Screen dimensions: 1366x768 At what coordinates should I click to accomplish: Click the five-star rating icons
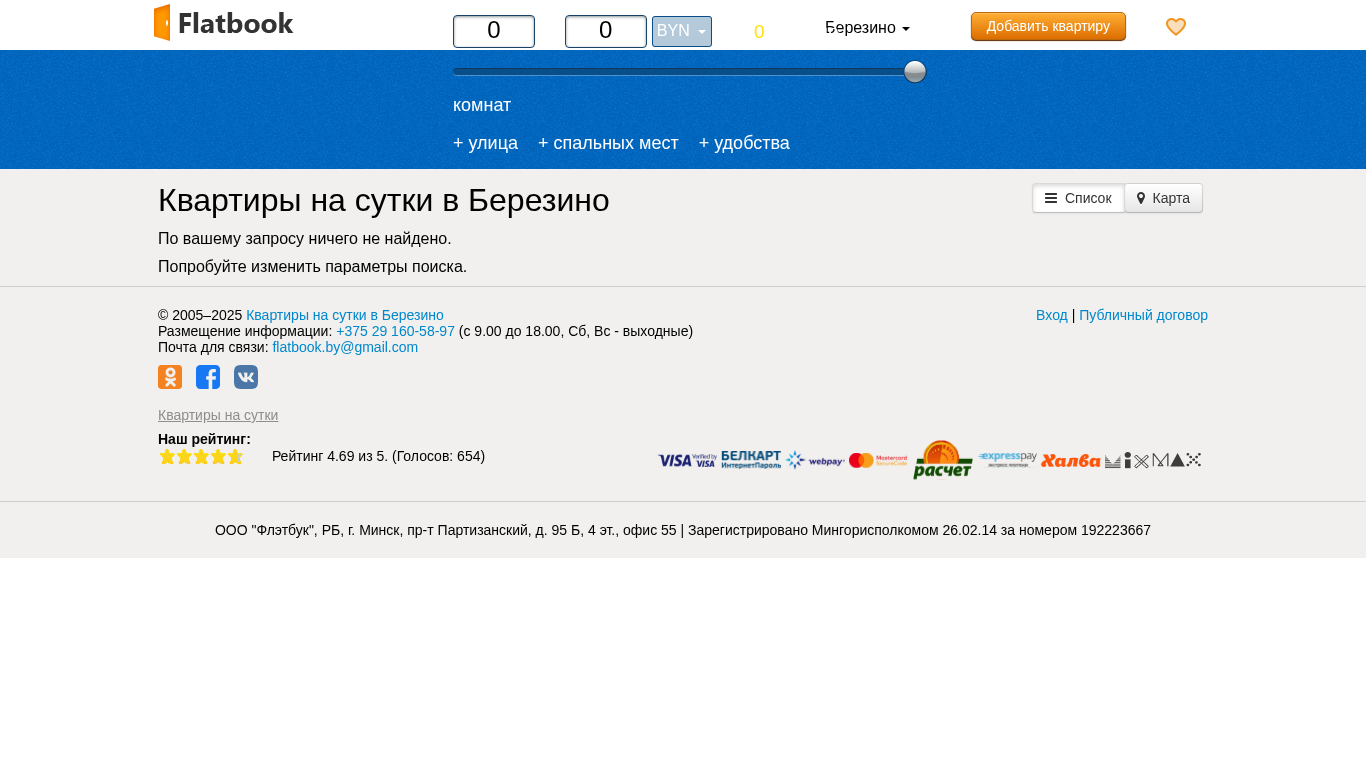click(201, 457)
